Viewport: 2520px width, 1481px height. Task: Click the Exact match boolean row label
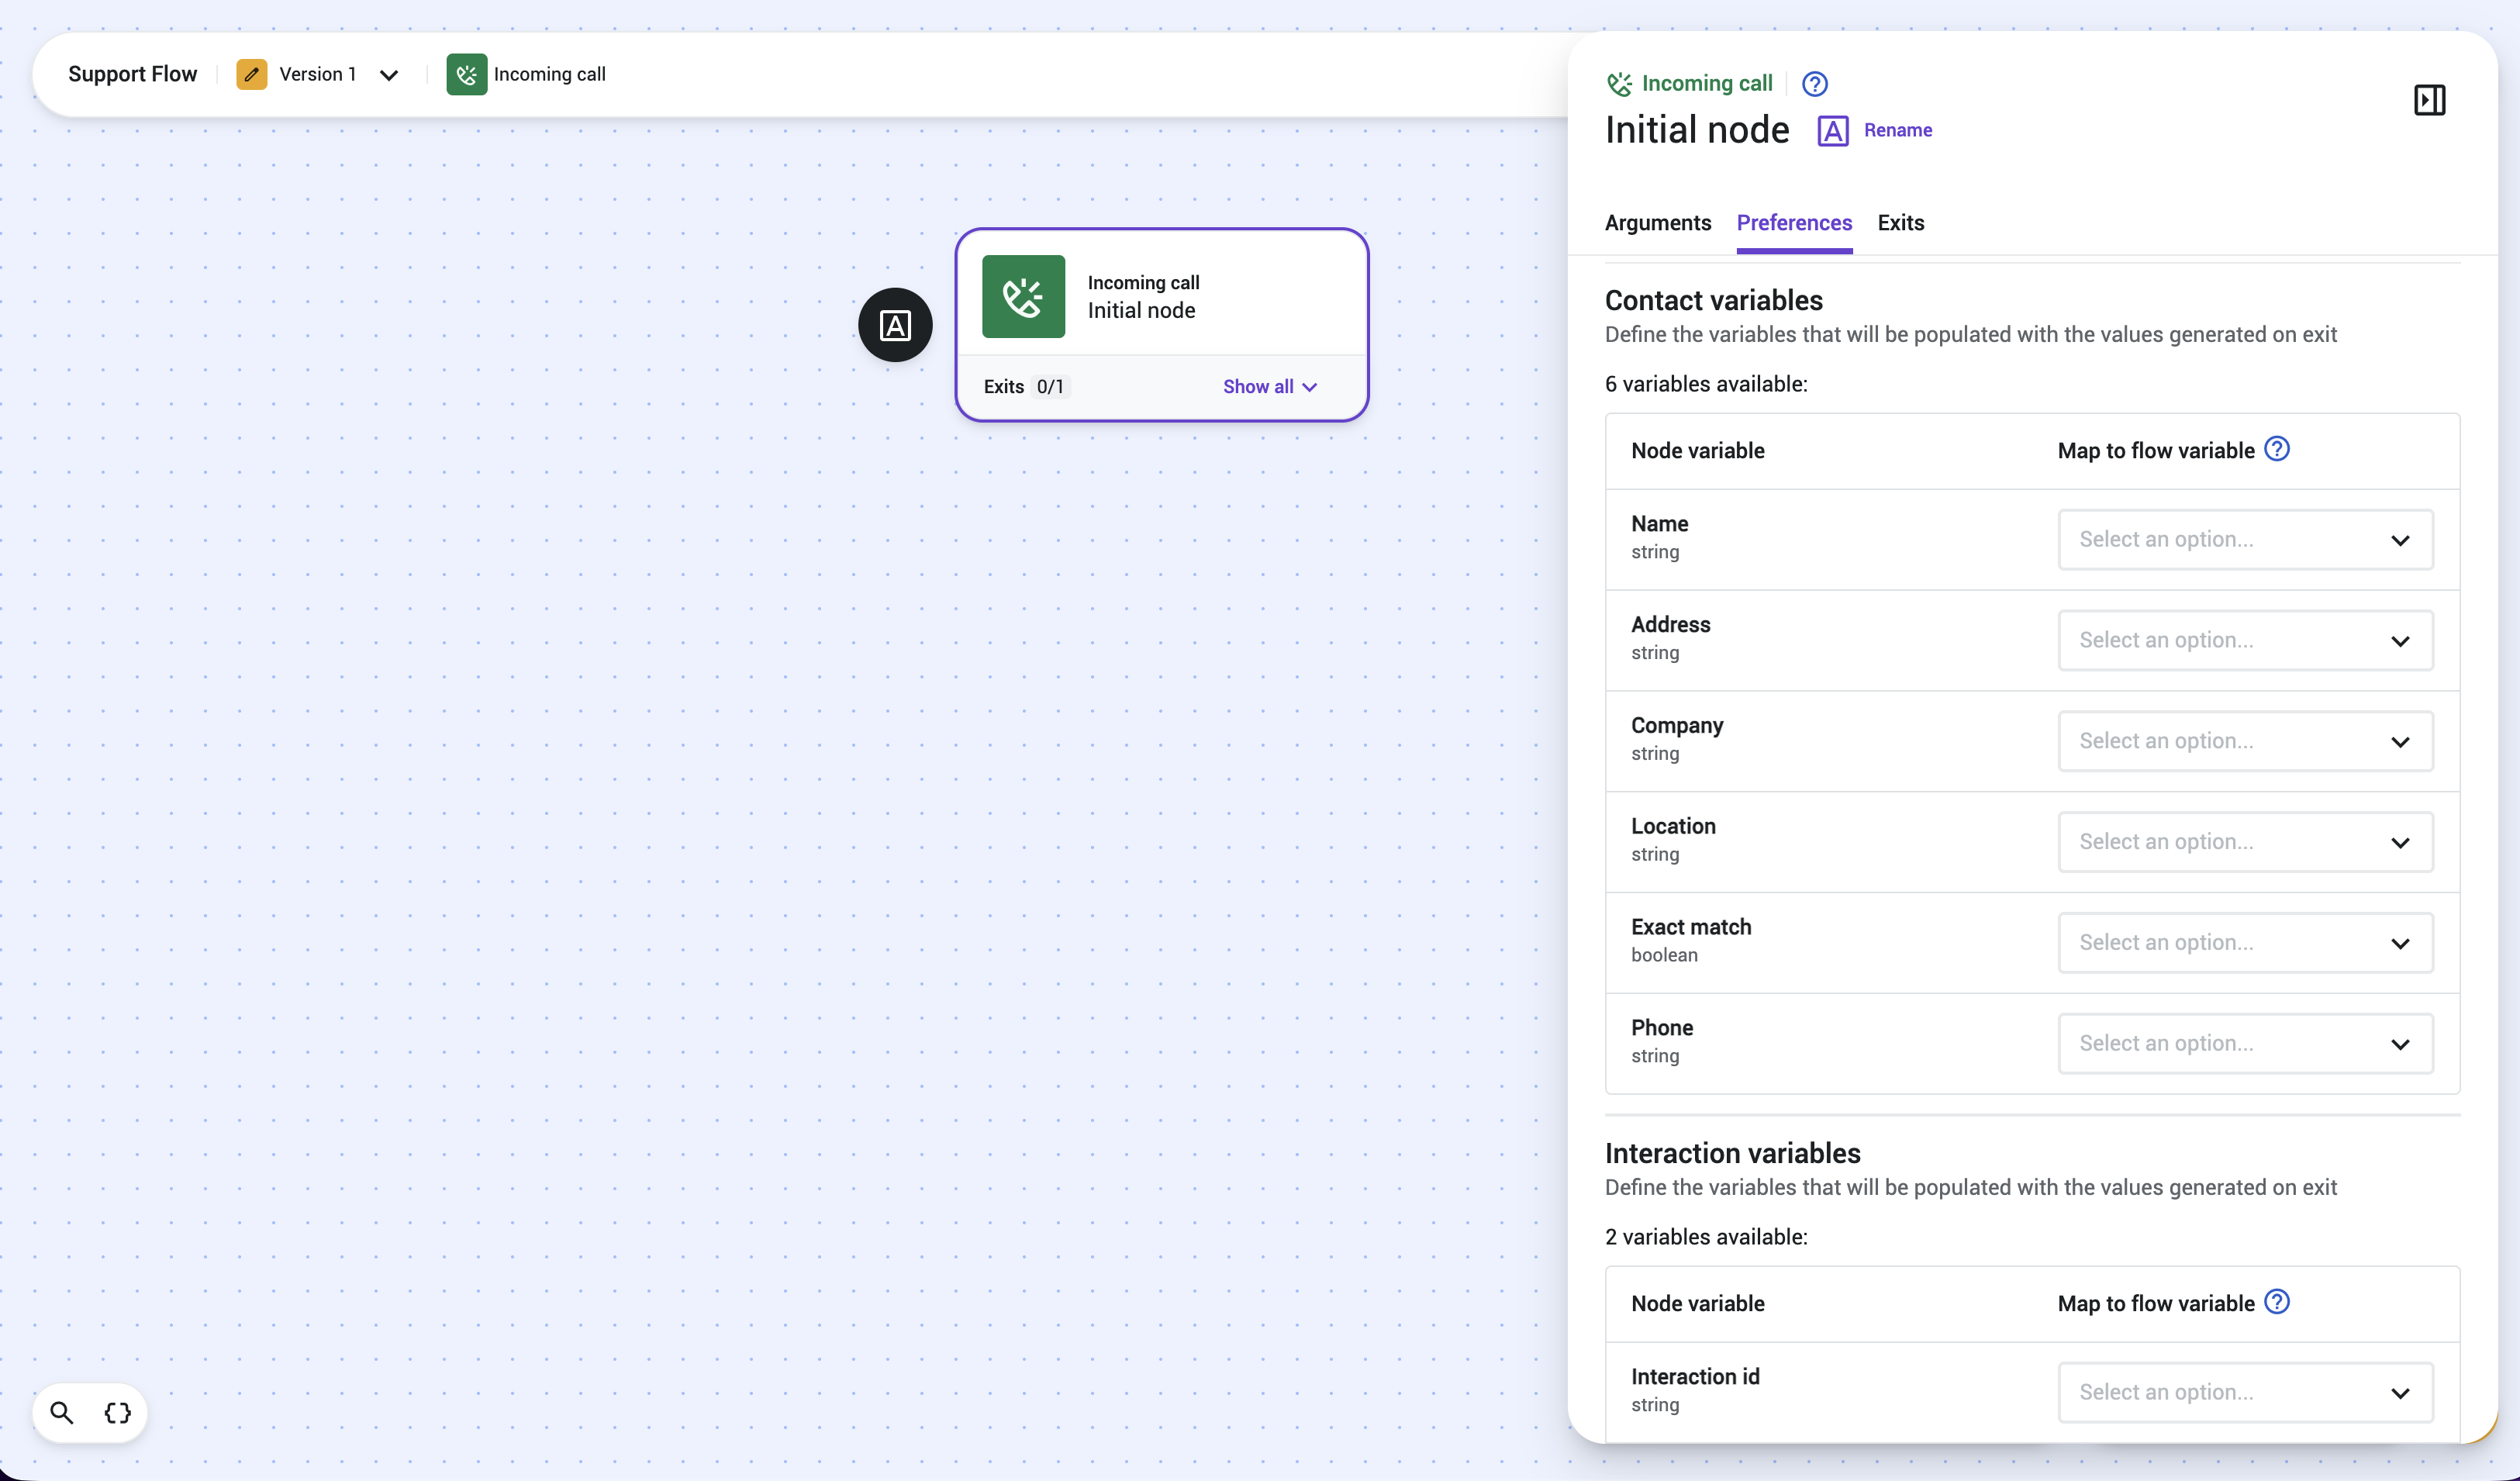1691,940
